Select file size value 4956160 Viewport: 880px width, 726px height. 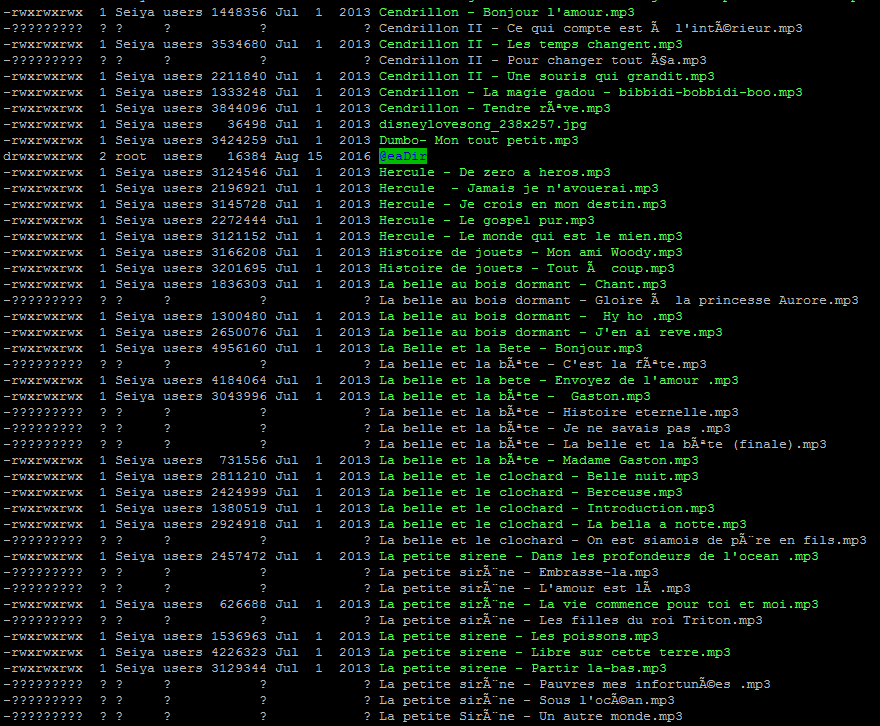[239, 348]
